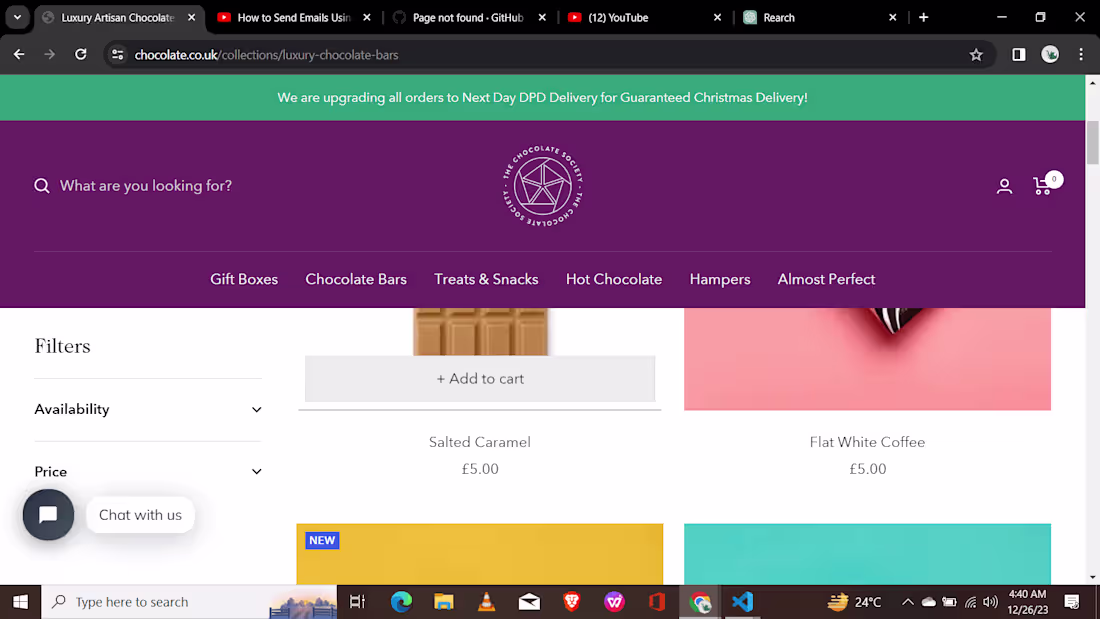Viewport: 1100px width, 619px height.
Task: Go back to the previous page
Action: pyautogui.click(x=18, y=55)
